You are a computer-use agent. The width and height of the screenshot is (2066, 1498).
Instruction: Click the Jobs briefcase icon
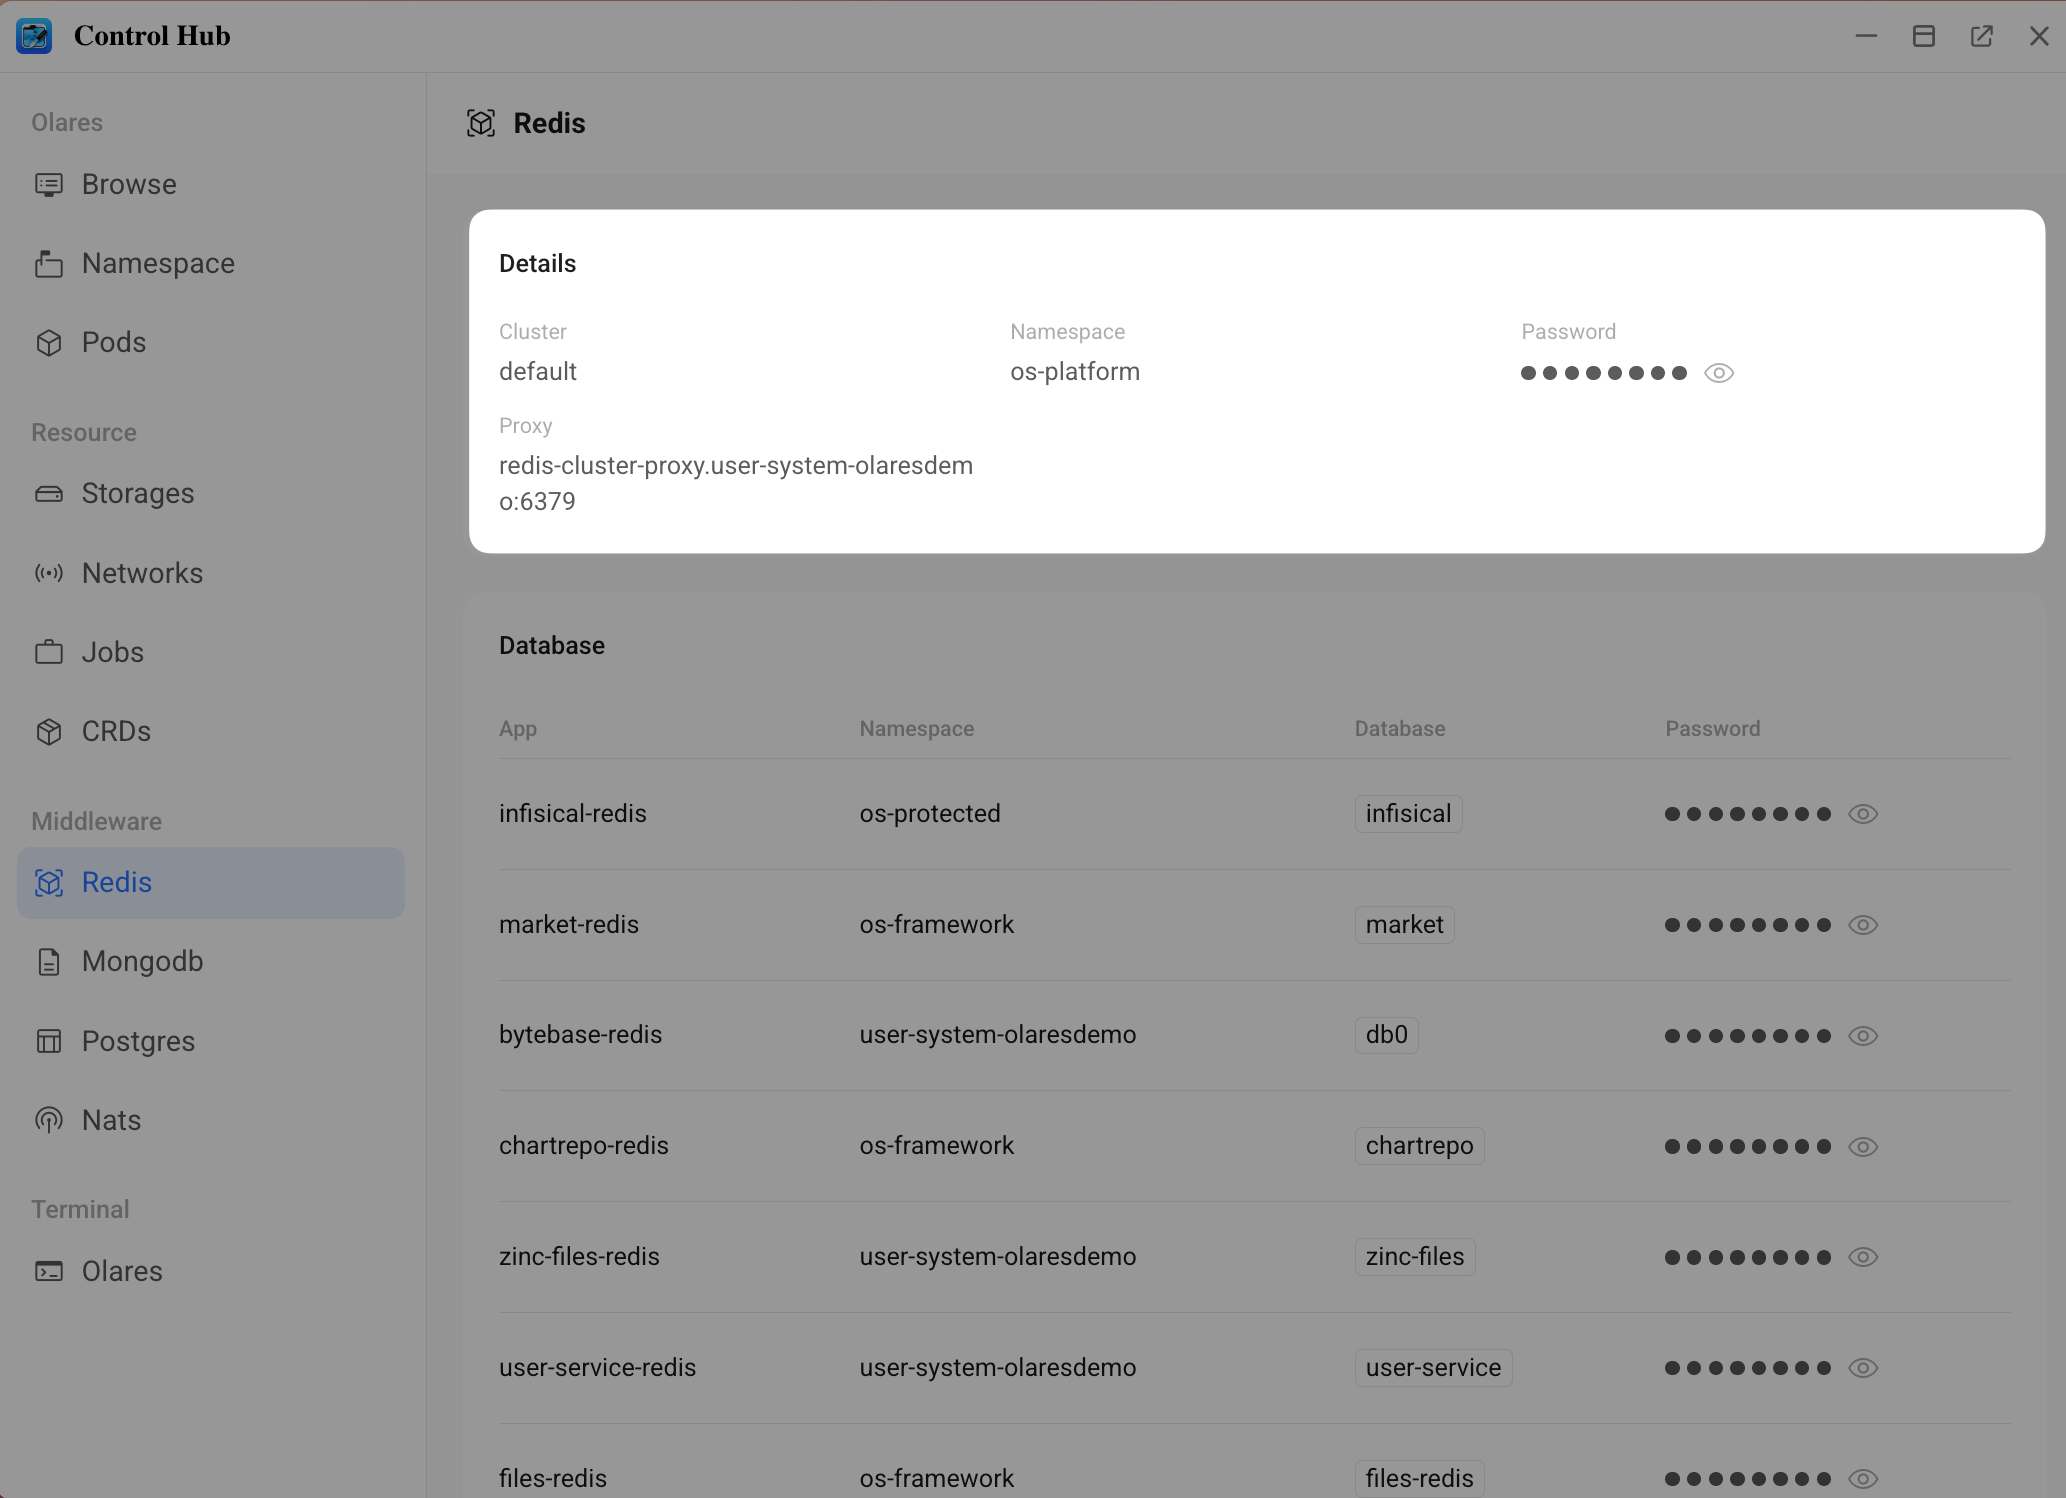point(48,651)
